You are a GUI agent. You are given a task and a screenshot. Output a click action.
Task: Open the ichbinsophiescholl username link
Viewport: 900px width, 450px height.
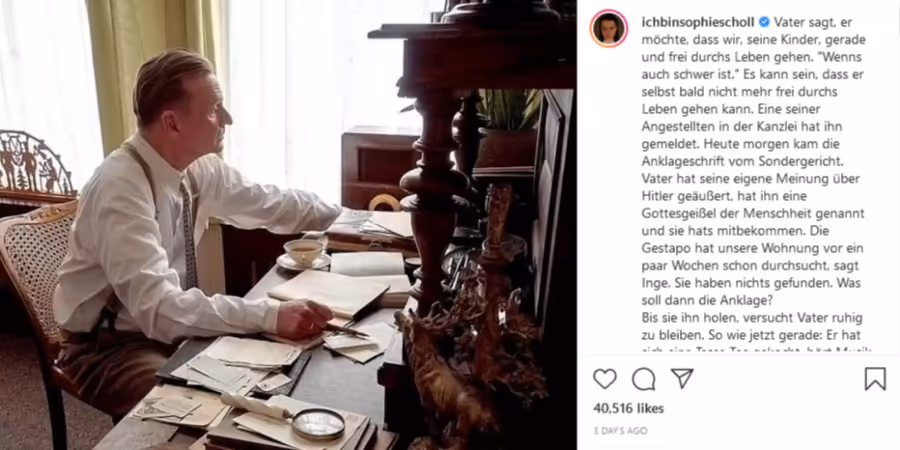[x=698, y=22]
